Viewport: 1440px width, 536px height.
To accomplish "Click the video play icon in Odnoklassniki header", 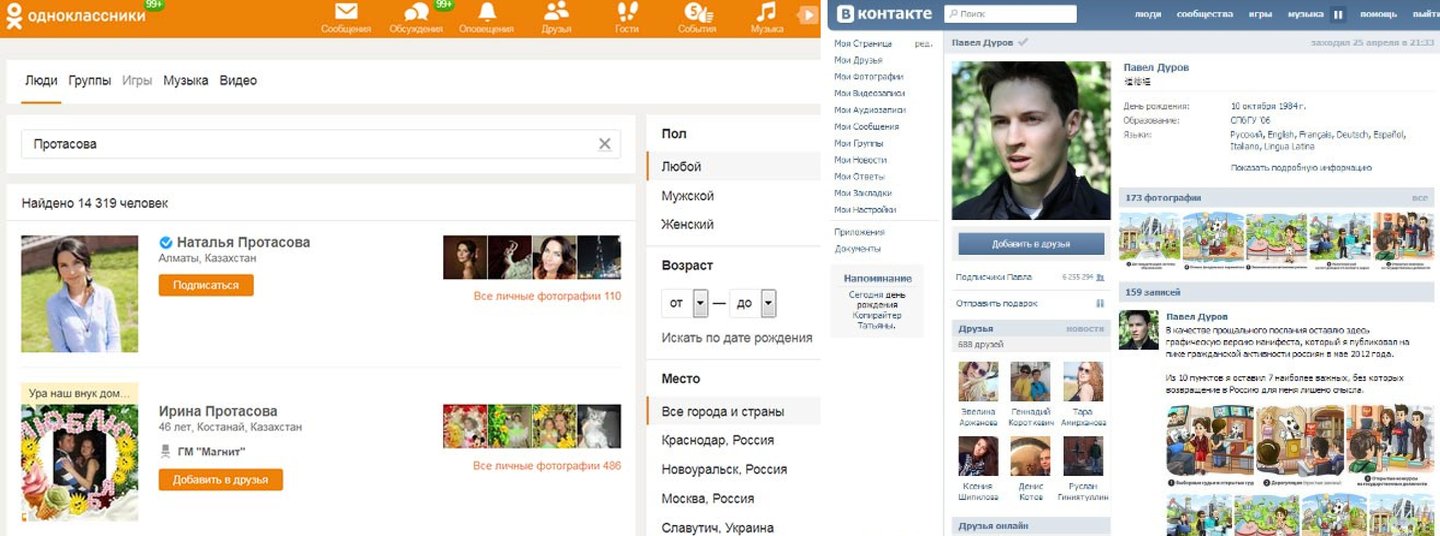I will click(808, 14).
